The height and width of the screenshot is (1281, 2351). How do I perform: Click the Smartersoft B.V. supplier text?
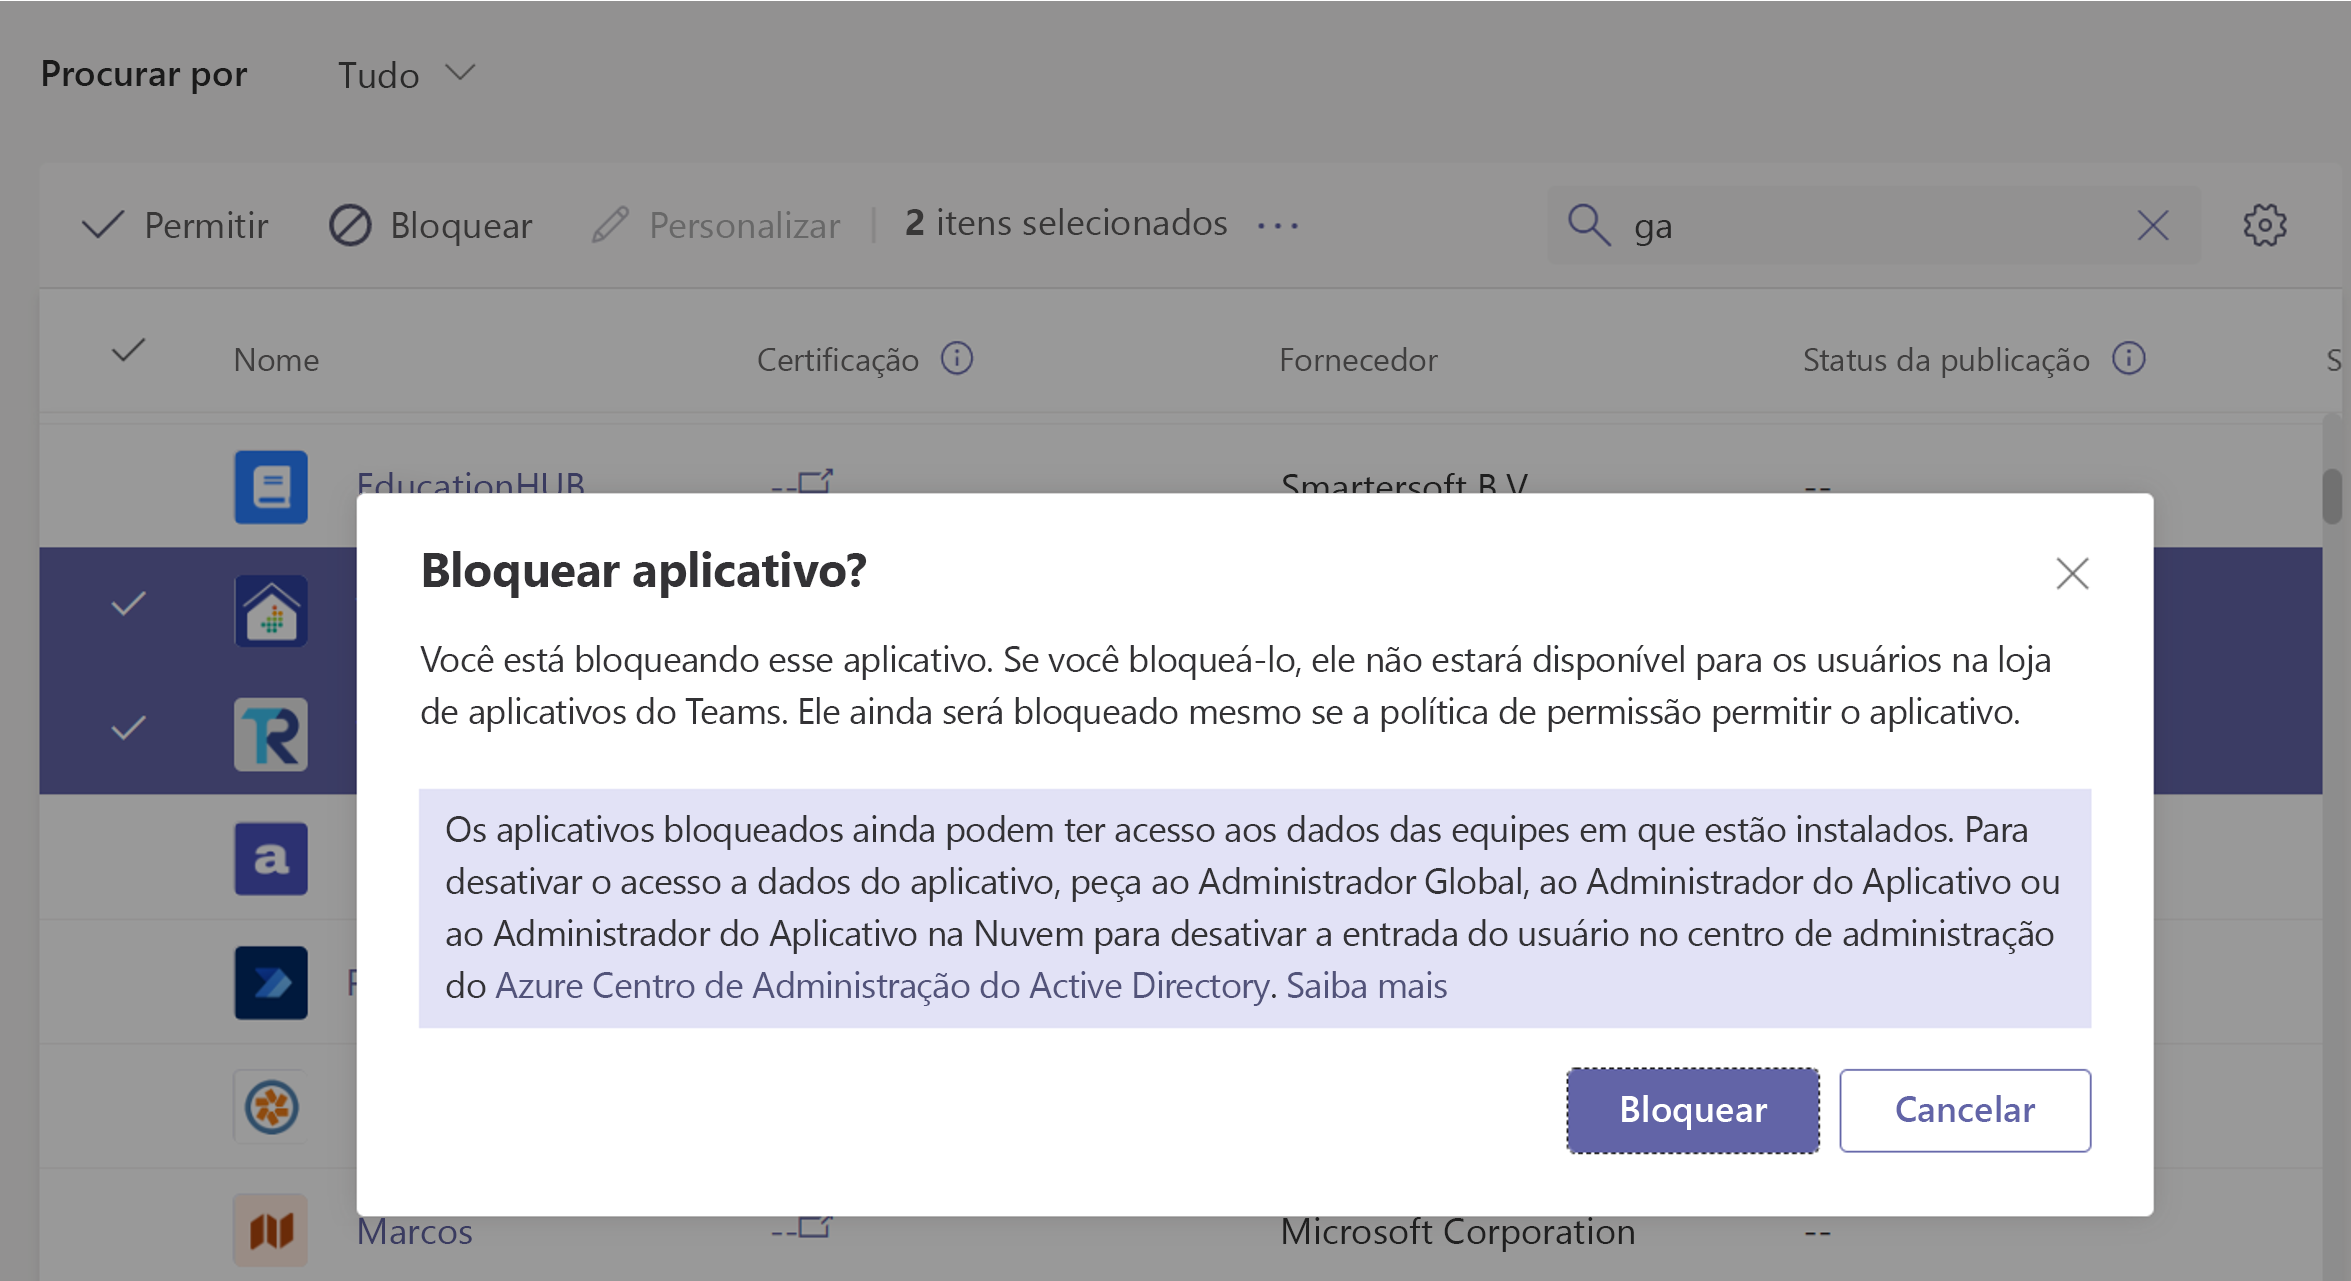(x=1404, y=482)
